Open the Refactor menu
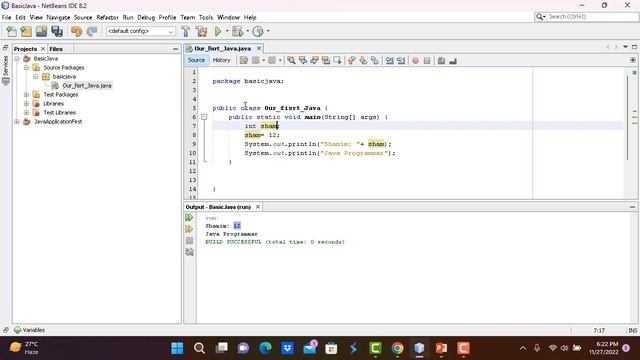640x360 pixels. (x=107, y=18)
